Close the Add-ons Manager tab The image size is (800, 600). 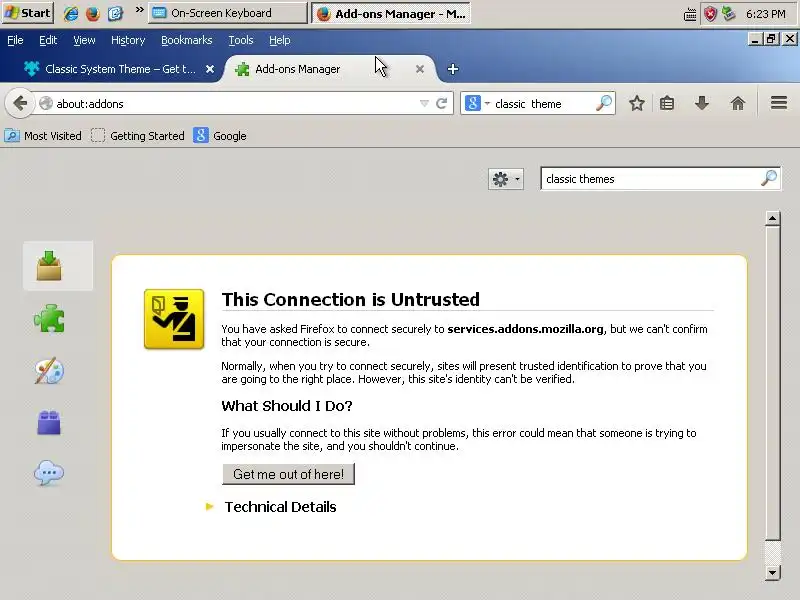pos(420,69)
